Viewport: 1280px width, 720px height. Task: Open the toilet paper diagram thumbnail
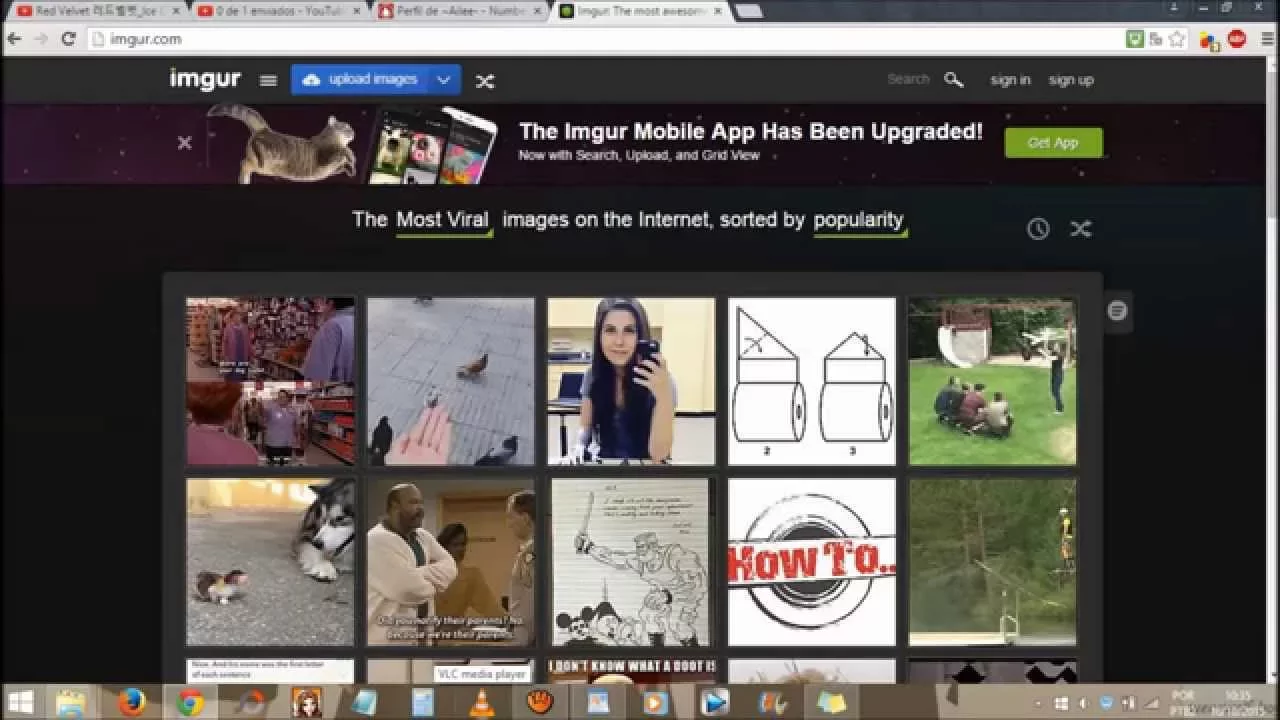[x=812, y=381]
